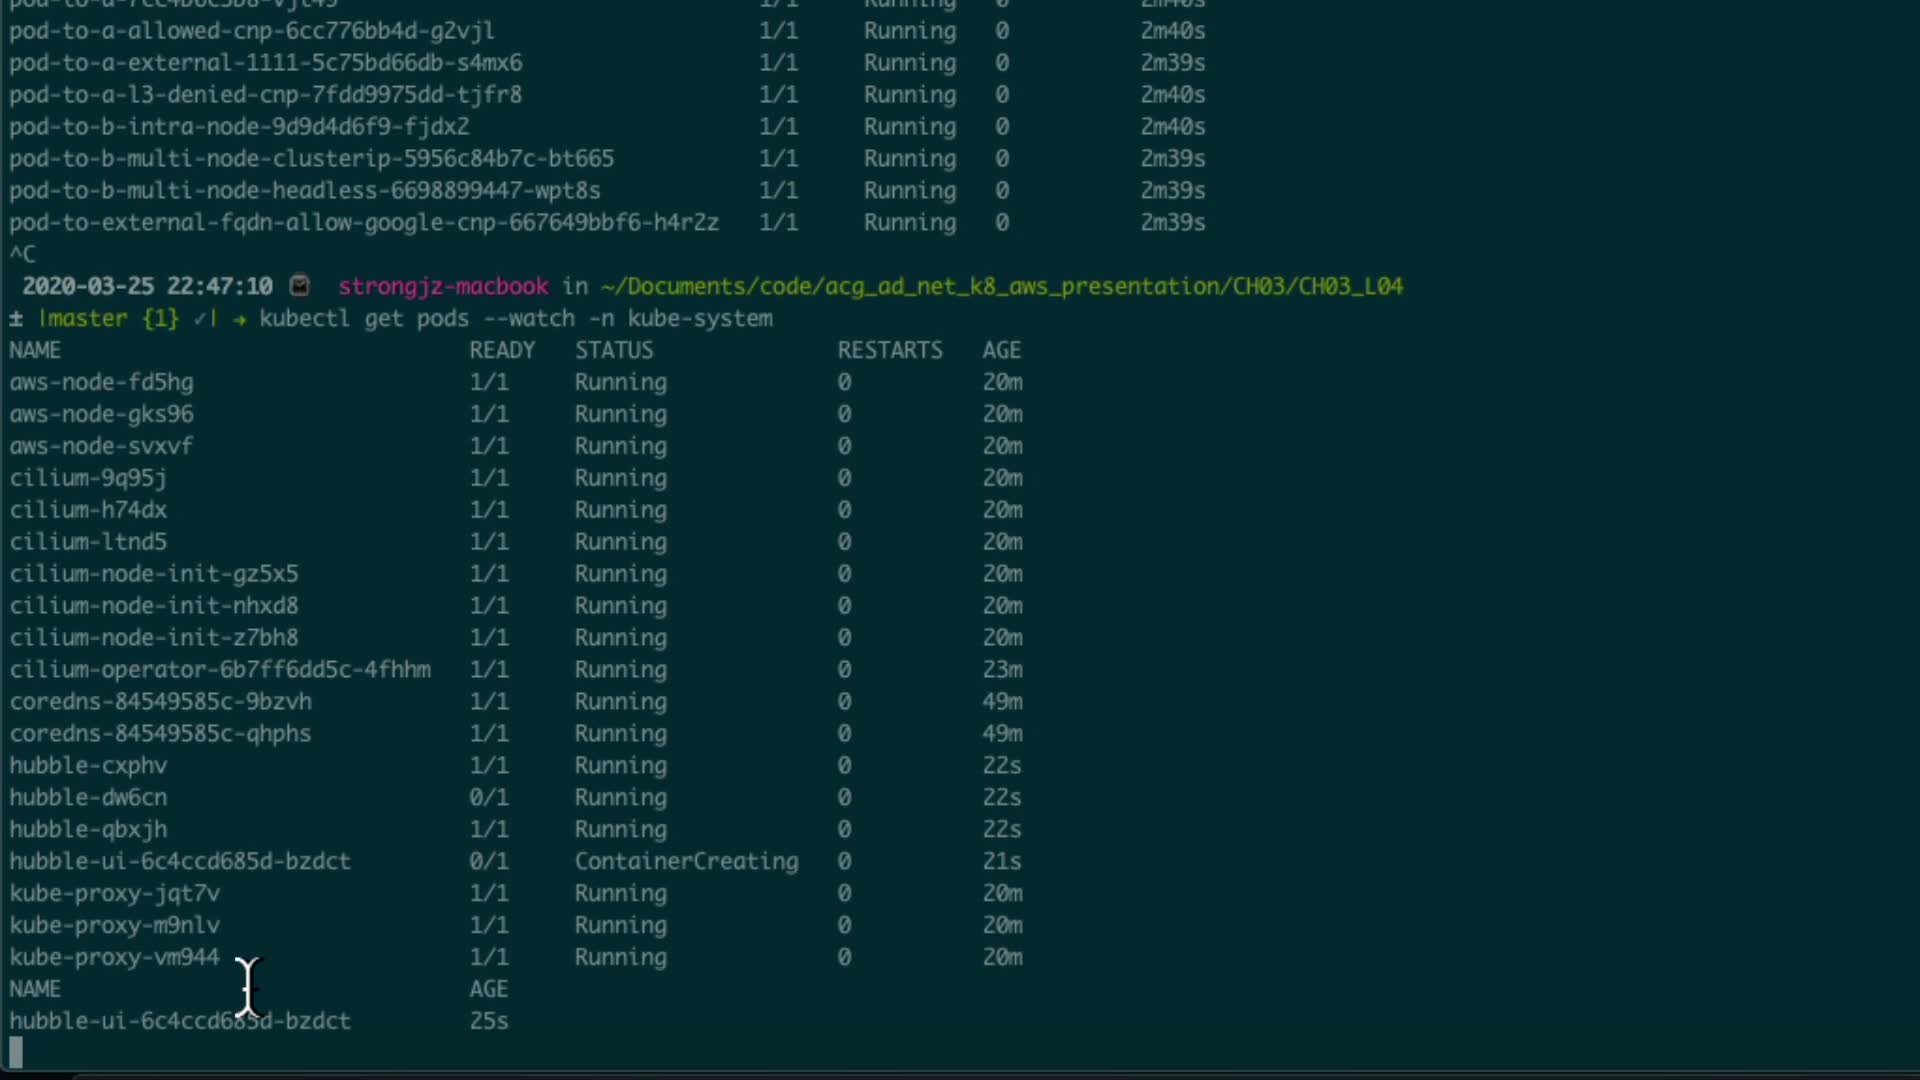Click the plus-minus git status symbol
The height and width of the screenshot is (1080, 1920).
coord(16,319)
